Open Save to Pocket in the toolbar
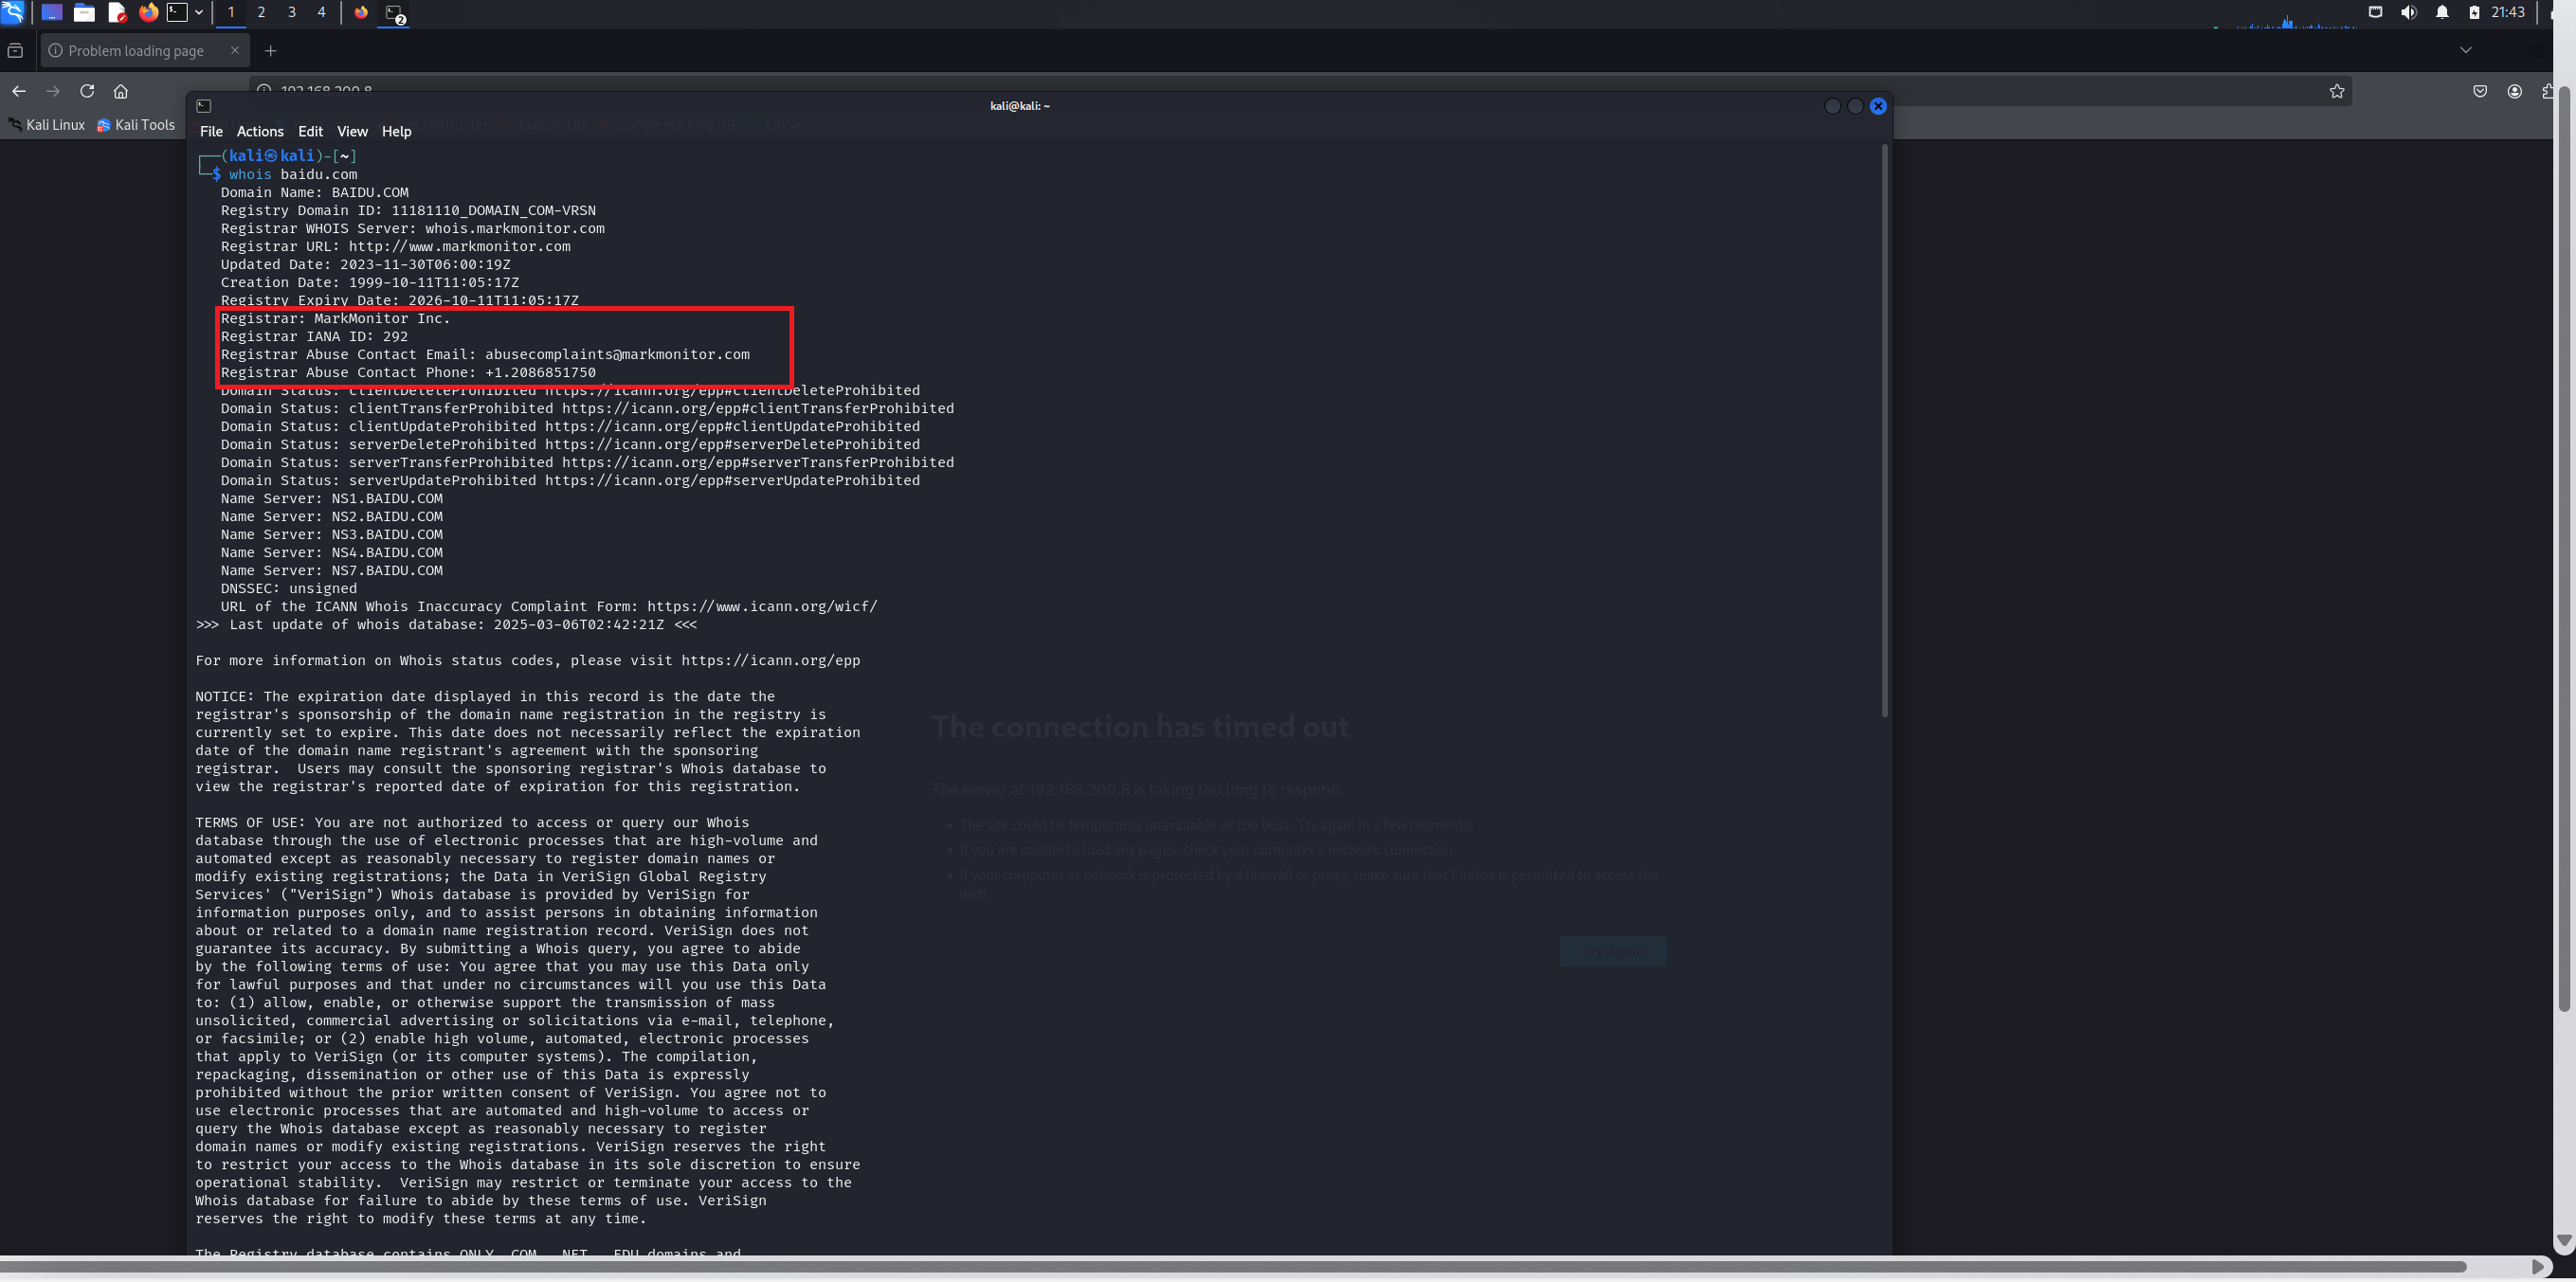This screenshot has height=1282, width=2576. click(x=2479, y=91)
